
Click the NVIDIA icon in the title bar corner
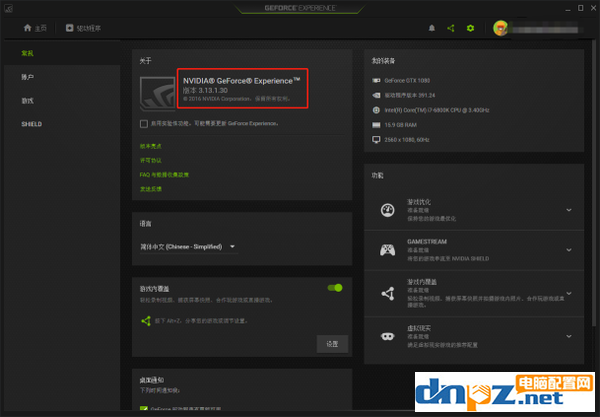(x=8, y=8)
